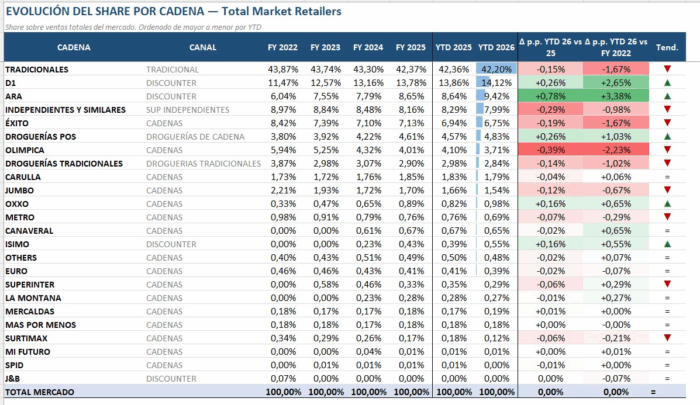Select the YTD 2026 cell showing 42,20%

click(496, 69)
